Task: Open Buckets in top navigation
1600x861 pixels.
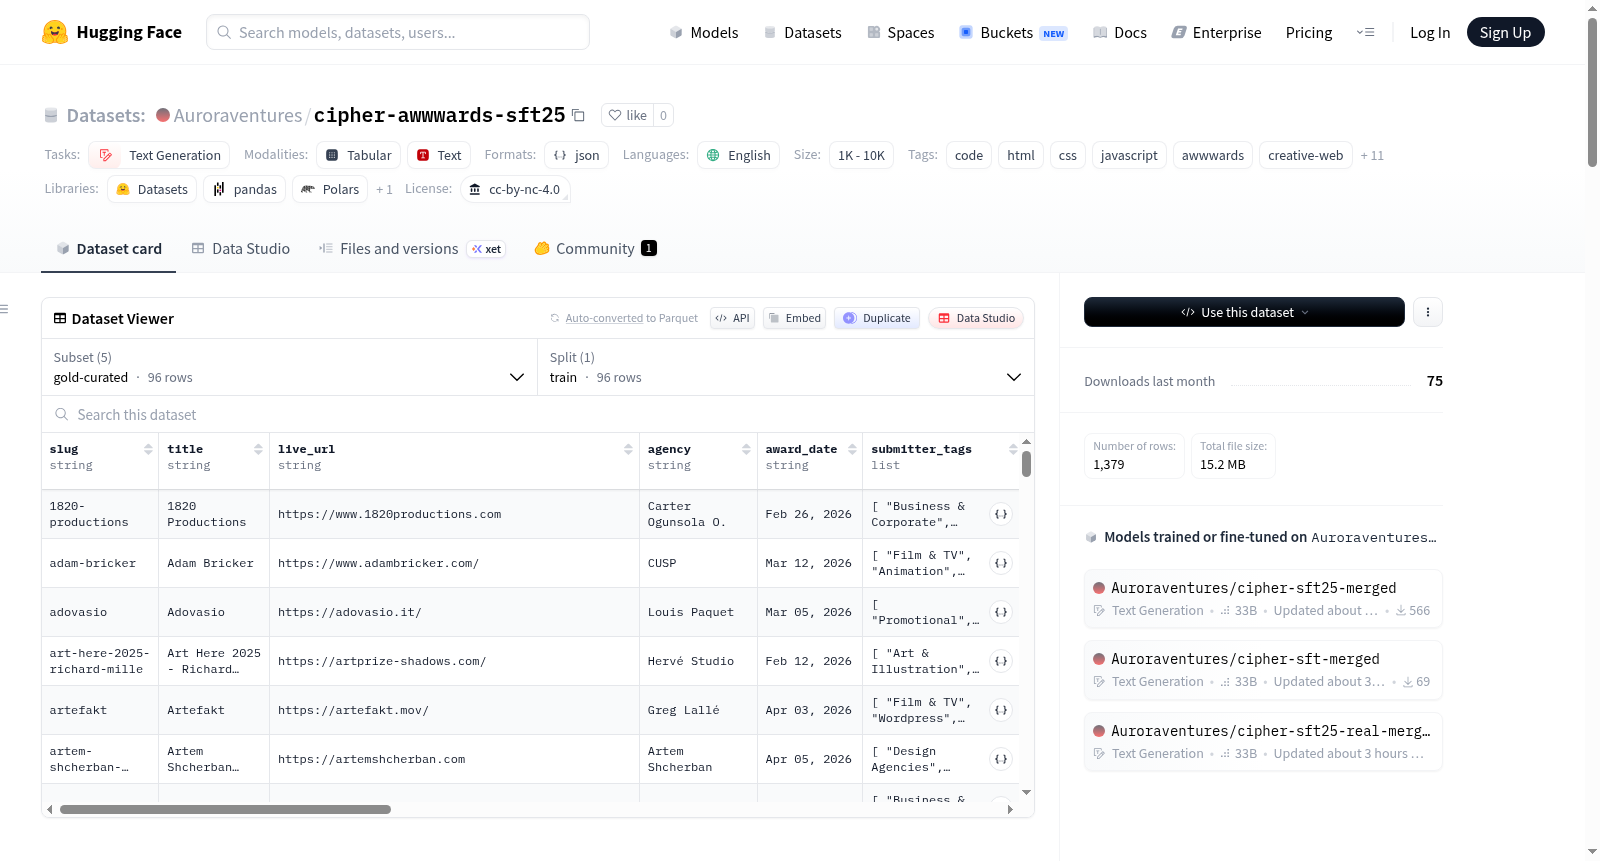Action: pyautogui.click(x=1013, y=32)
